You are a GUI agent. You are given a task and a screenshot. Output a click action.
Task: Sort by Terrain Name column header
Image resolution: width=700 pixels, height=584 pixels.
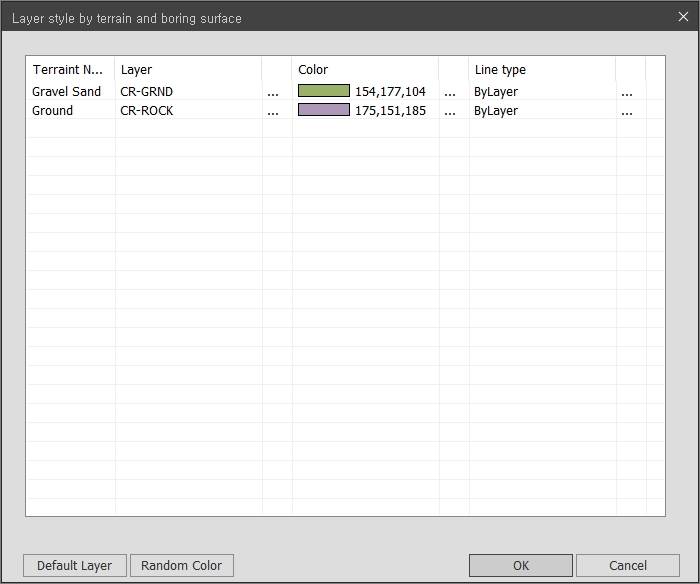[68, 70]
